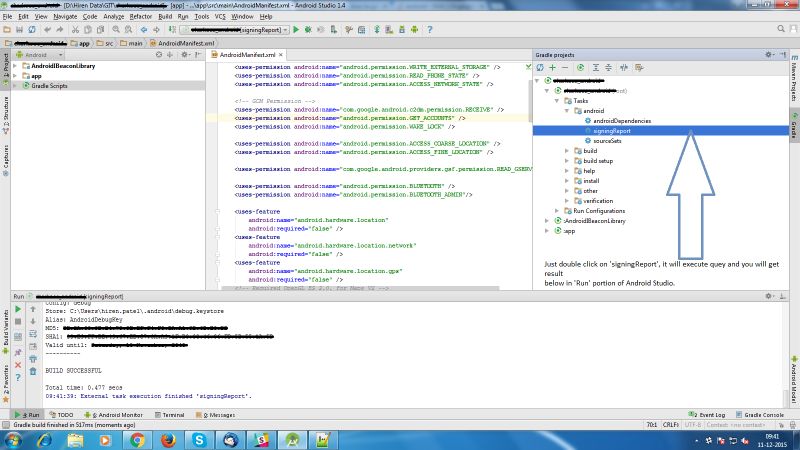This screenshot has width=800, height=450.
Task: Click the Back navigation arrow
Action: pos(144,30)
